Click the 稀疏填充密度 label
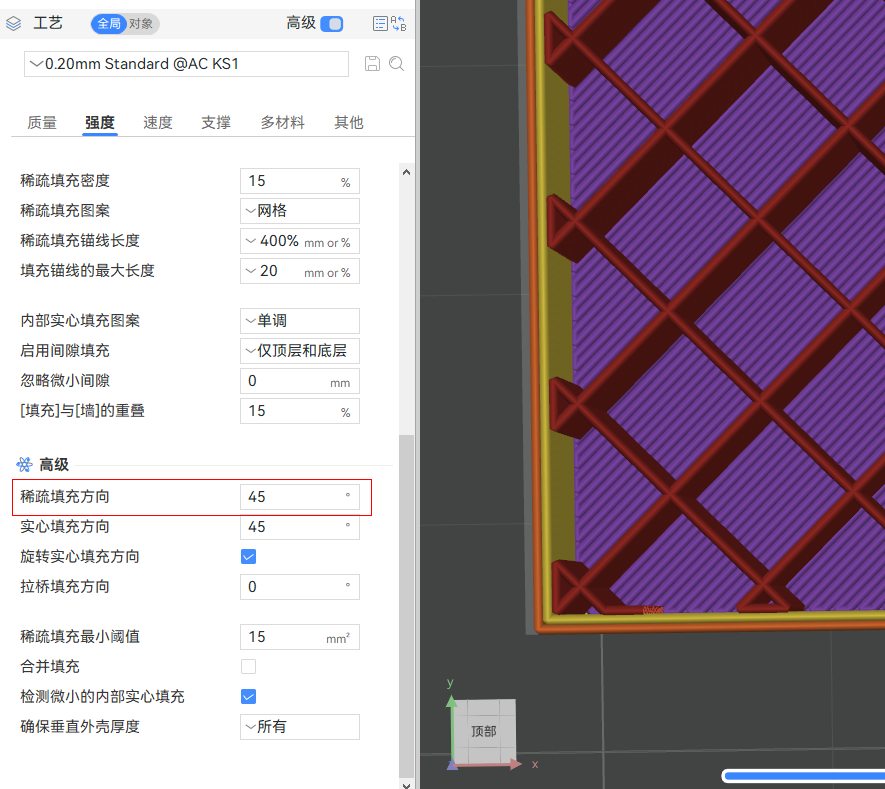Image resolution: width=885 pixels, height=789 pixels. pyautogui.click(x=65, y=181)
